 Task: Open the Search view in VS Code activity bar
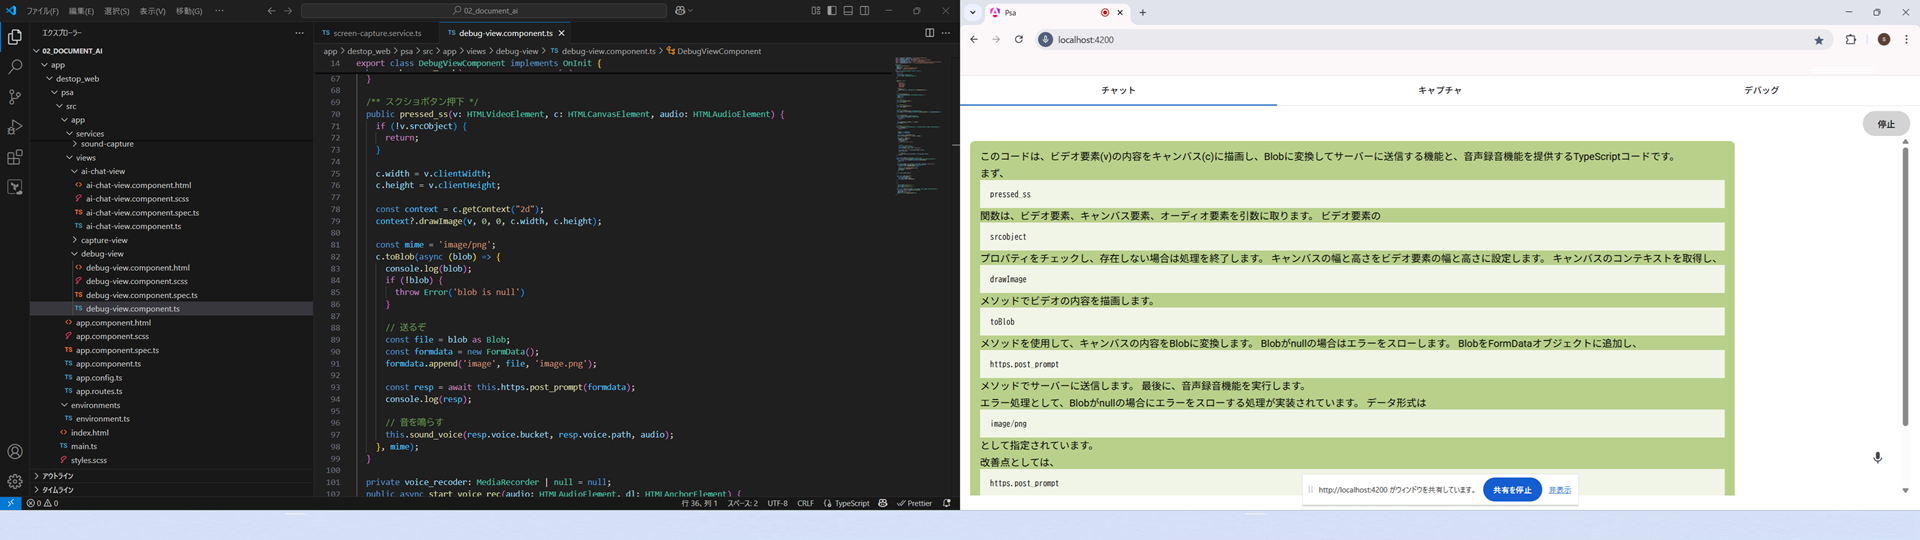(15, 67)
